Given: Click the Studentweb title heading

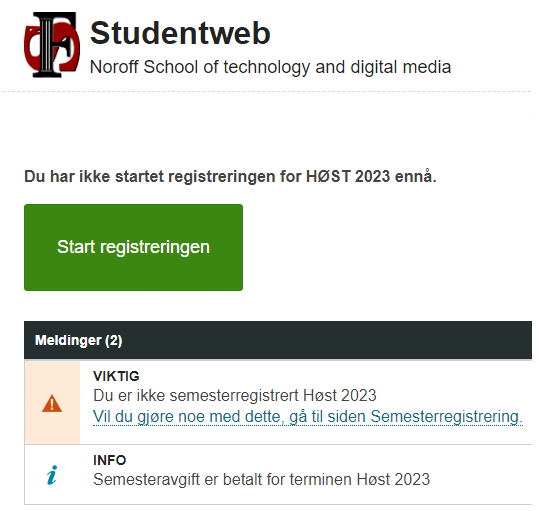Looking at the screenshot, I should [180, 33].
